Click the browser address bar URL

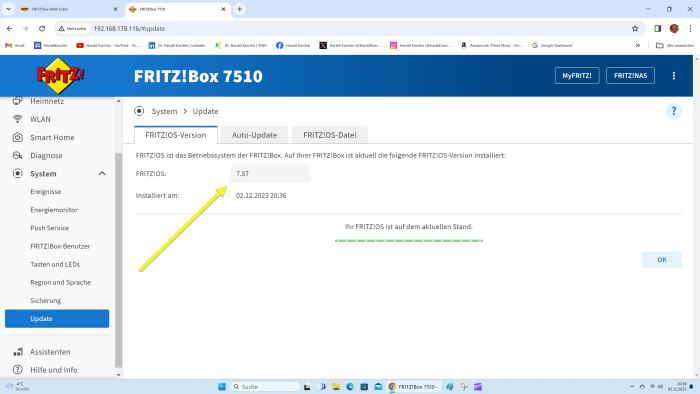(x=129, y=29)
